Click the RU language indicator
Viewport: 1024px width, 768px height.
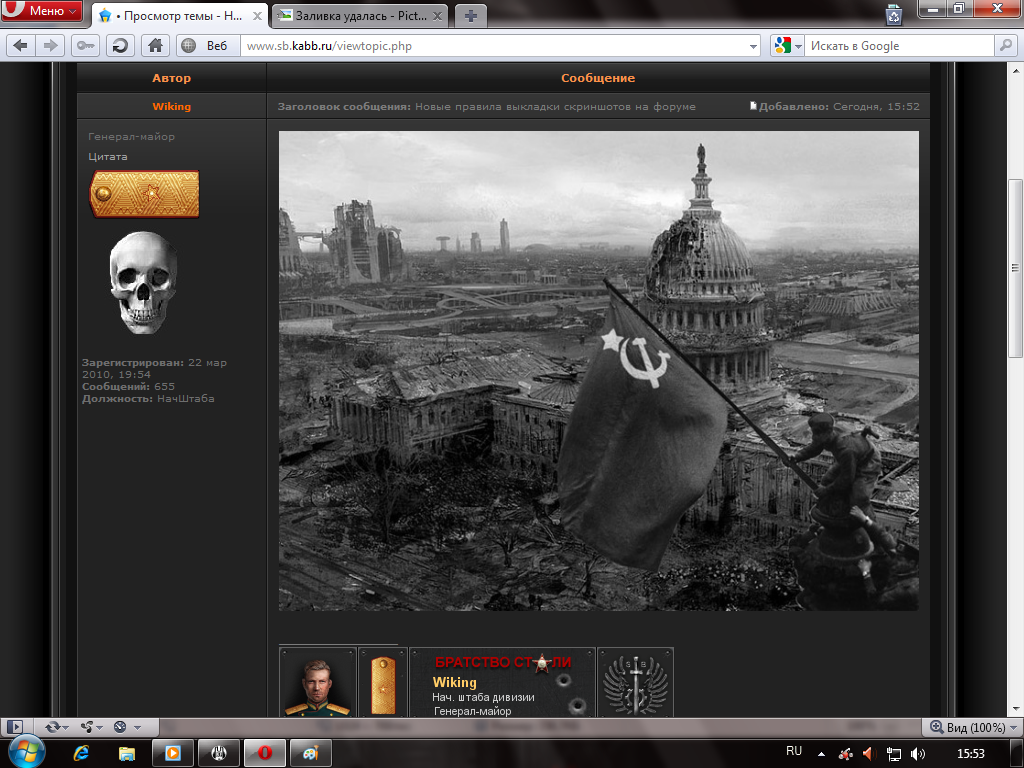click(x=794, y=751)
